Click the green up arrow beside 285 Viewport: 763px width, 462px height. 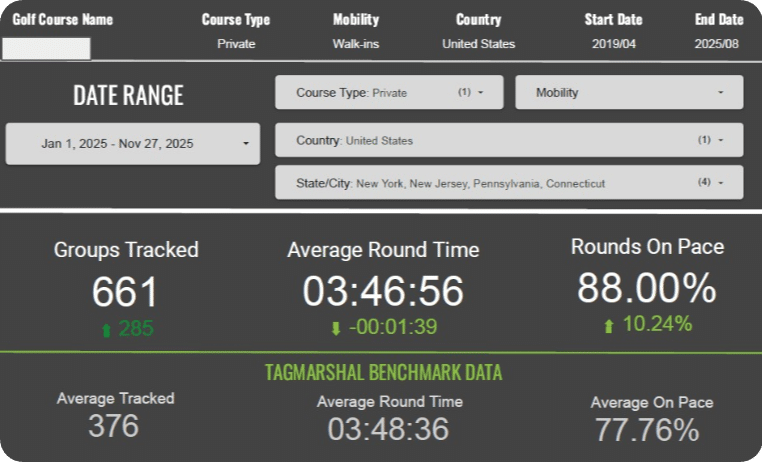(106, 330)
